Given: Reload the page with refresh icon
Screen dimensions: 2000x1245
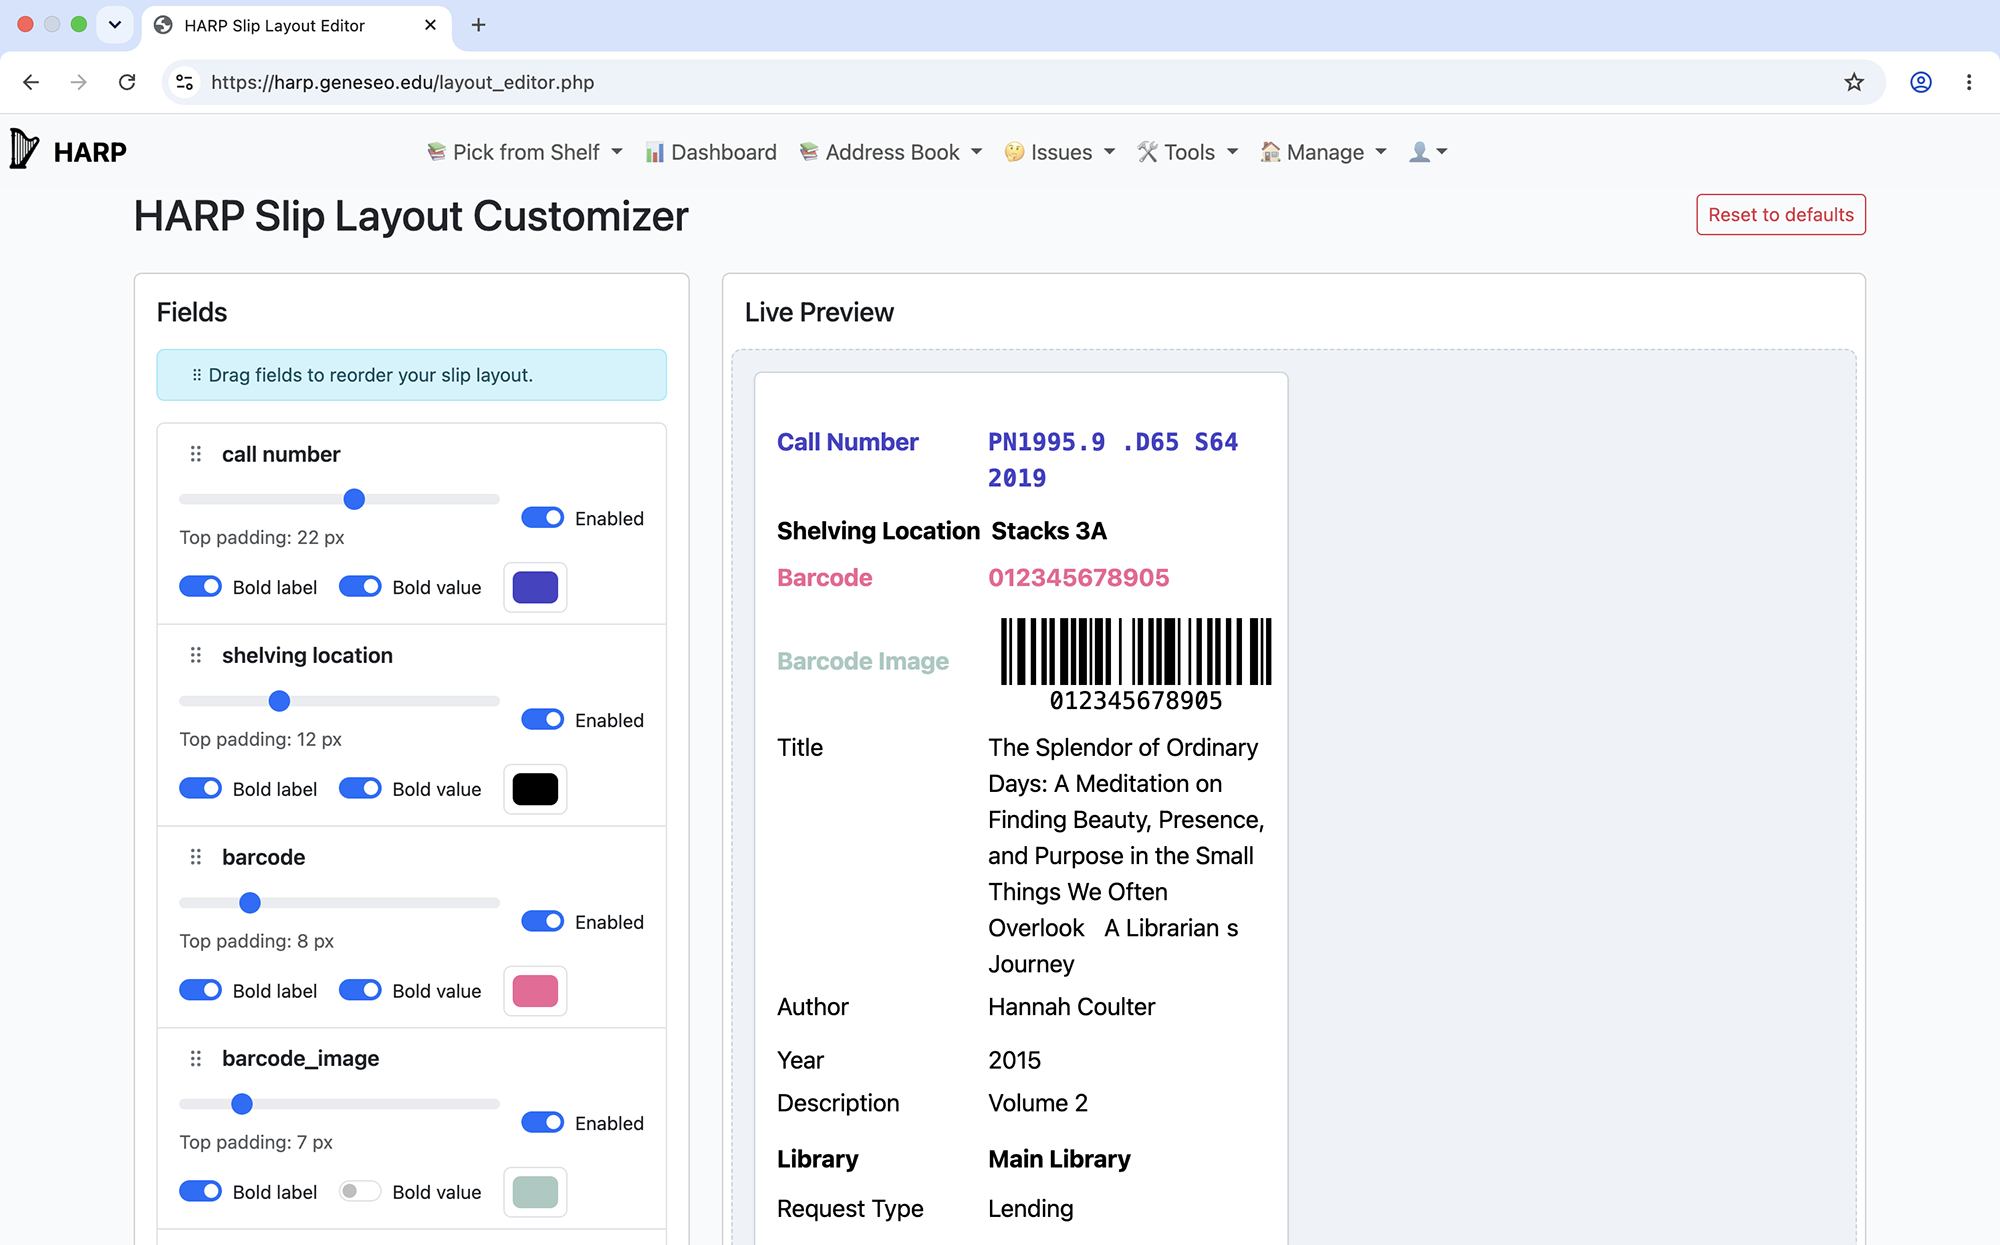Looking at the screenshot, I should coord(127,82).
